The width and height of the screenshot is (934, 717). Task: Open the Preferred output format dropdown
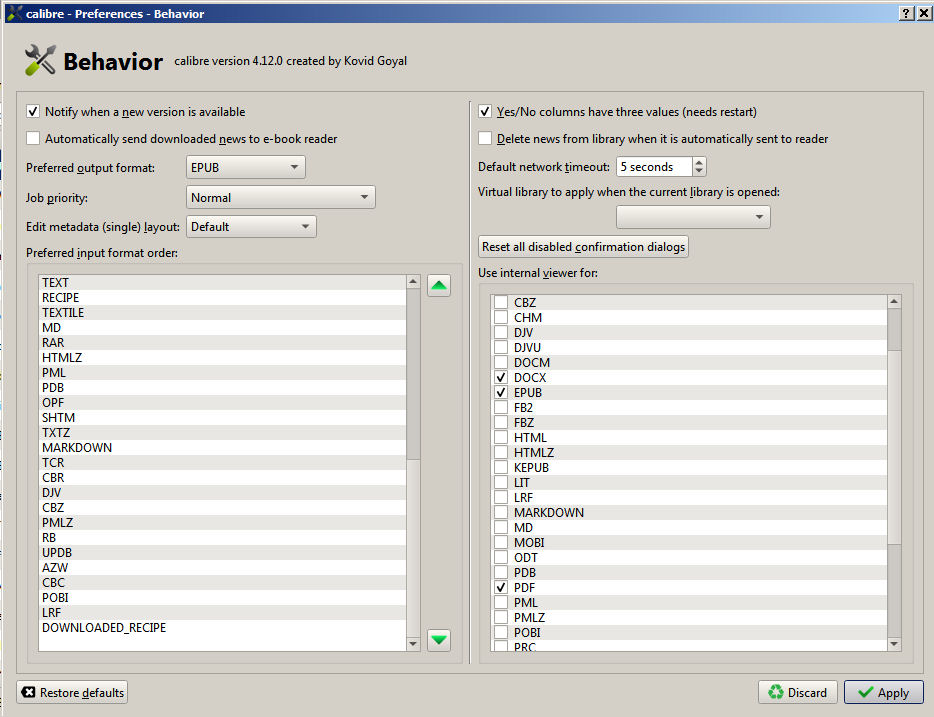[x=245, y=167]
